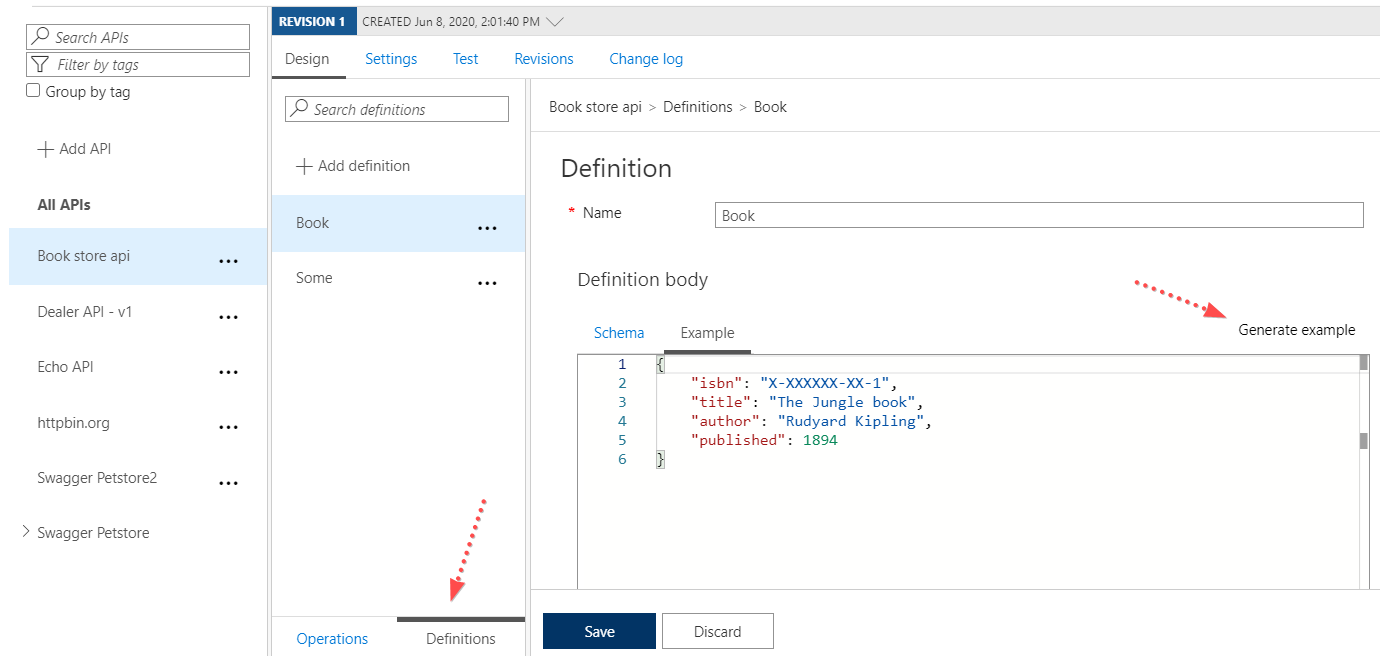Open Dealer API - v1 ellipsis dropdown
The width and height of the screenshot is (1380, 656).
[x=228, y=316]
